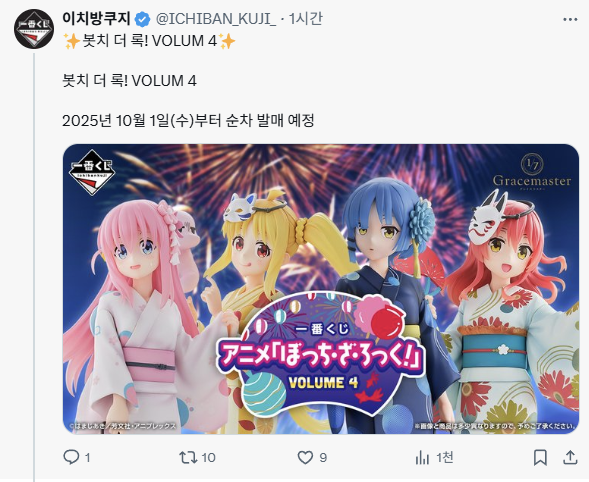Click the blue verified badge
The height and width of the screenshot is (482, 589).
tap(143, 19)
